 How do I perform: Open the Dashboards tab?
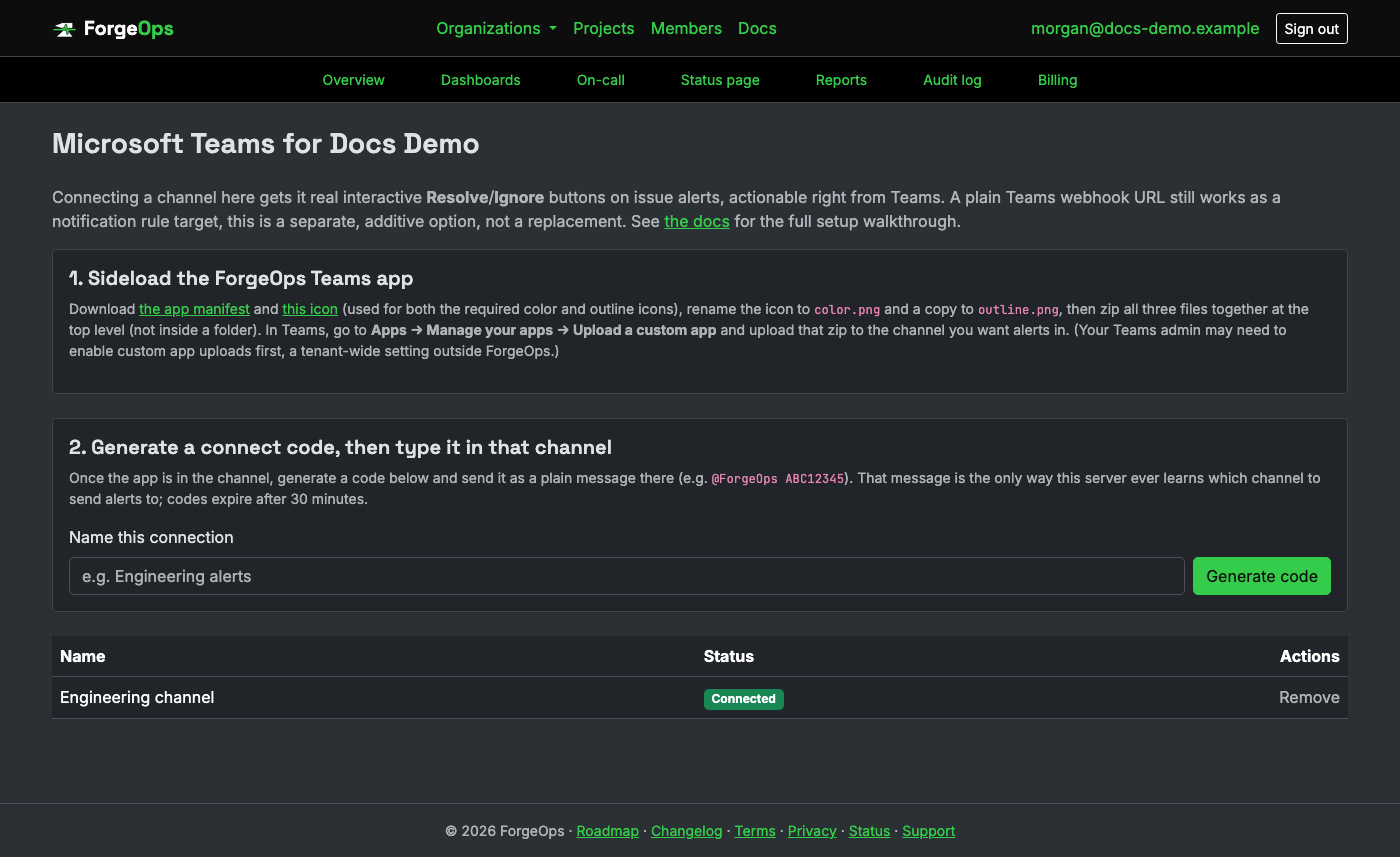click(x=480, y=80)
